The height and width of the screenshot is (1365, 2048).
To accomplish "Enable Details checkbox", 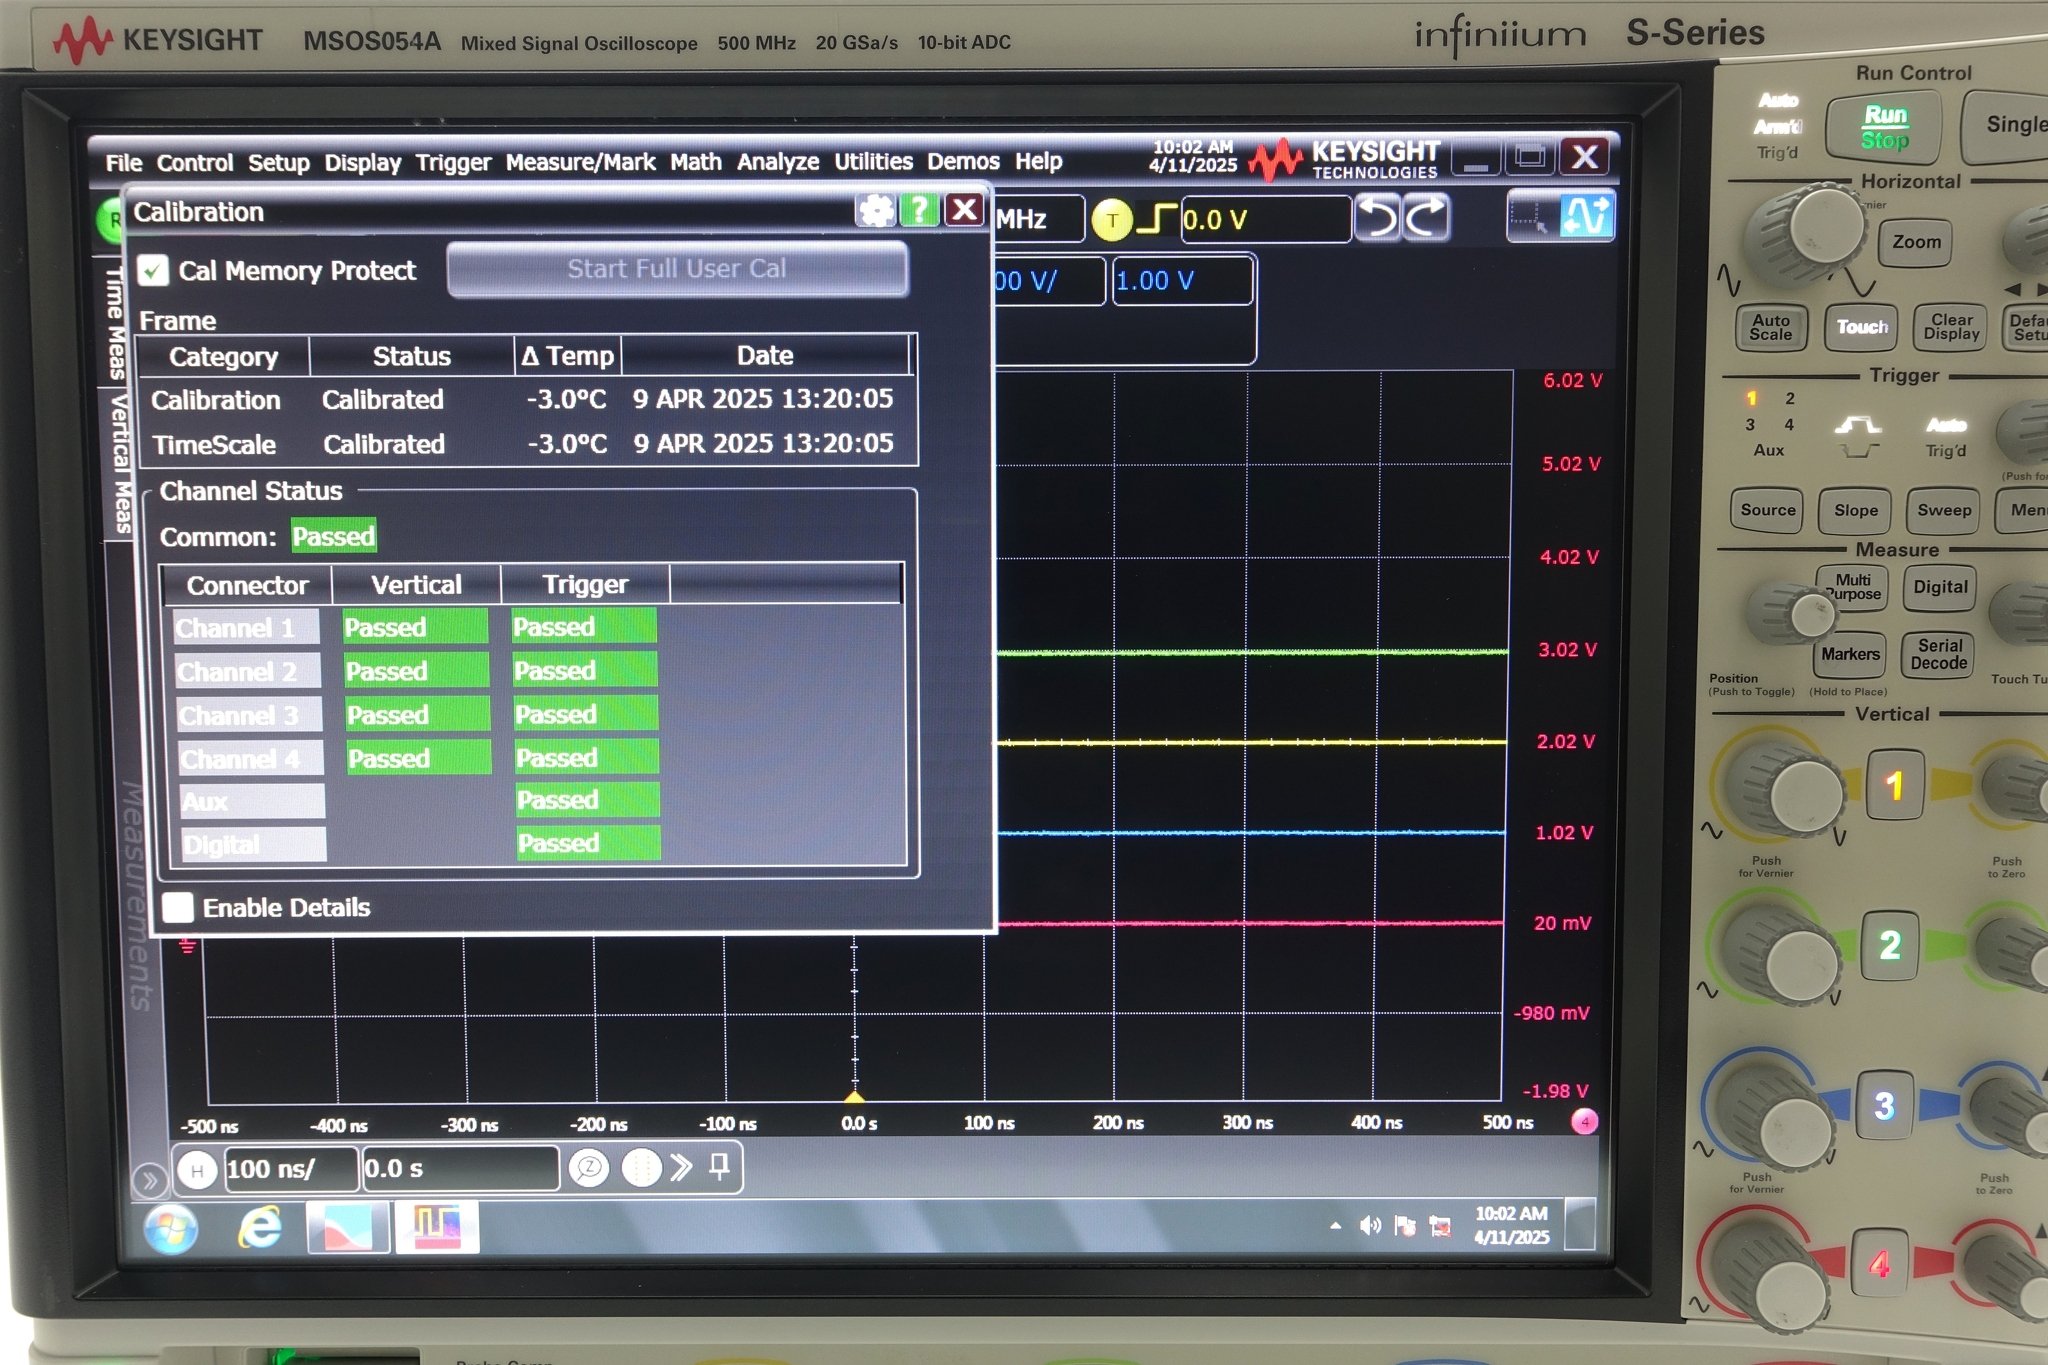I will [x=178, y=908].
